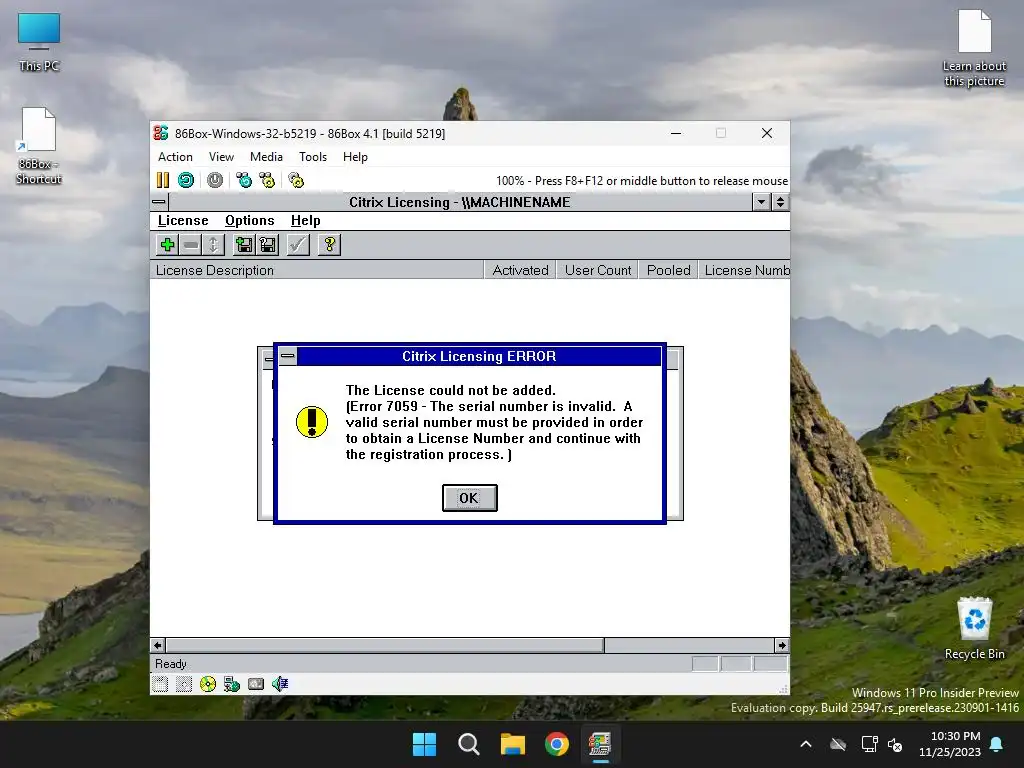Minimize the 86Box window

[676, 133]
